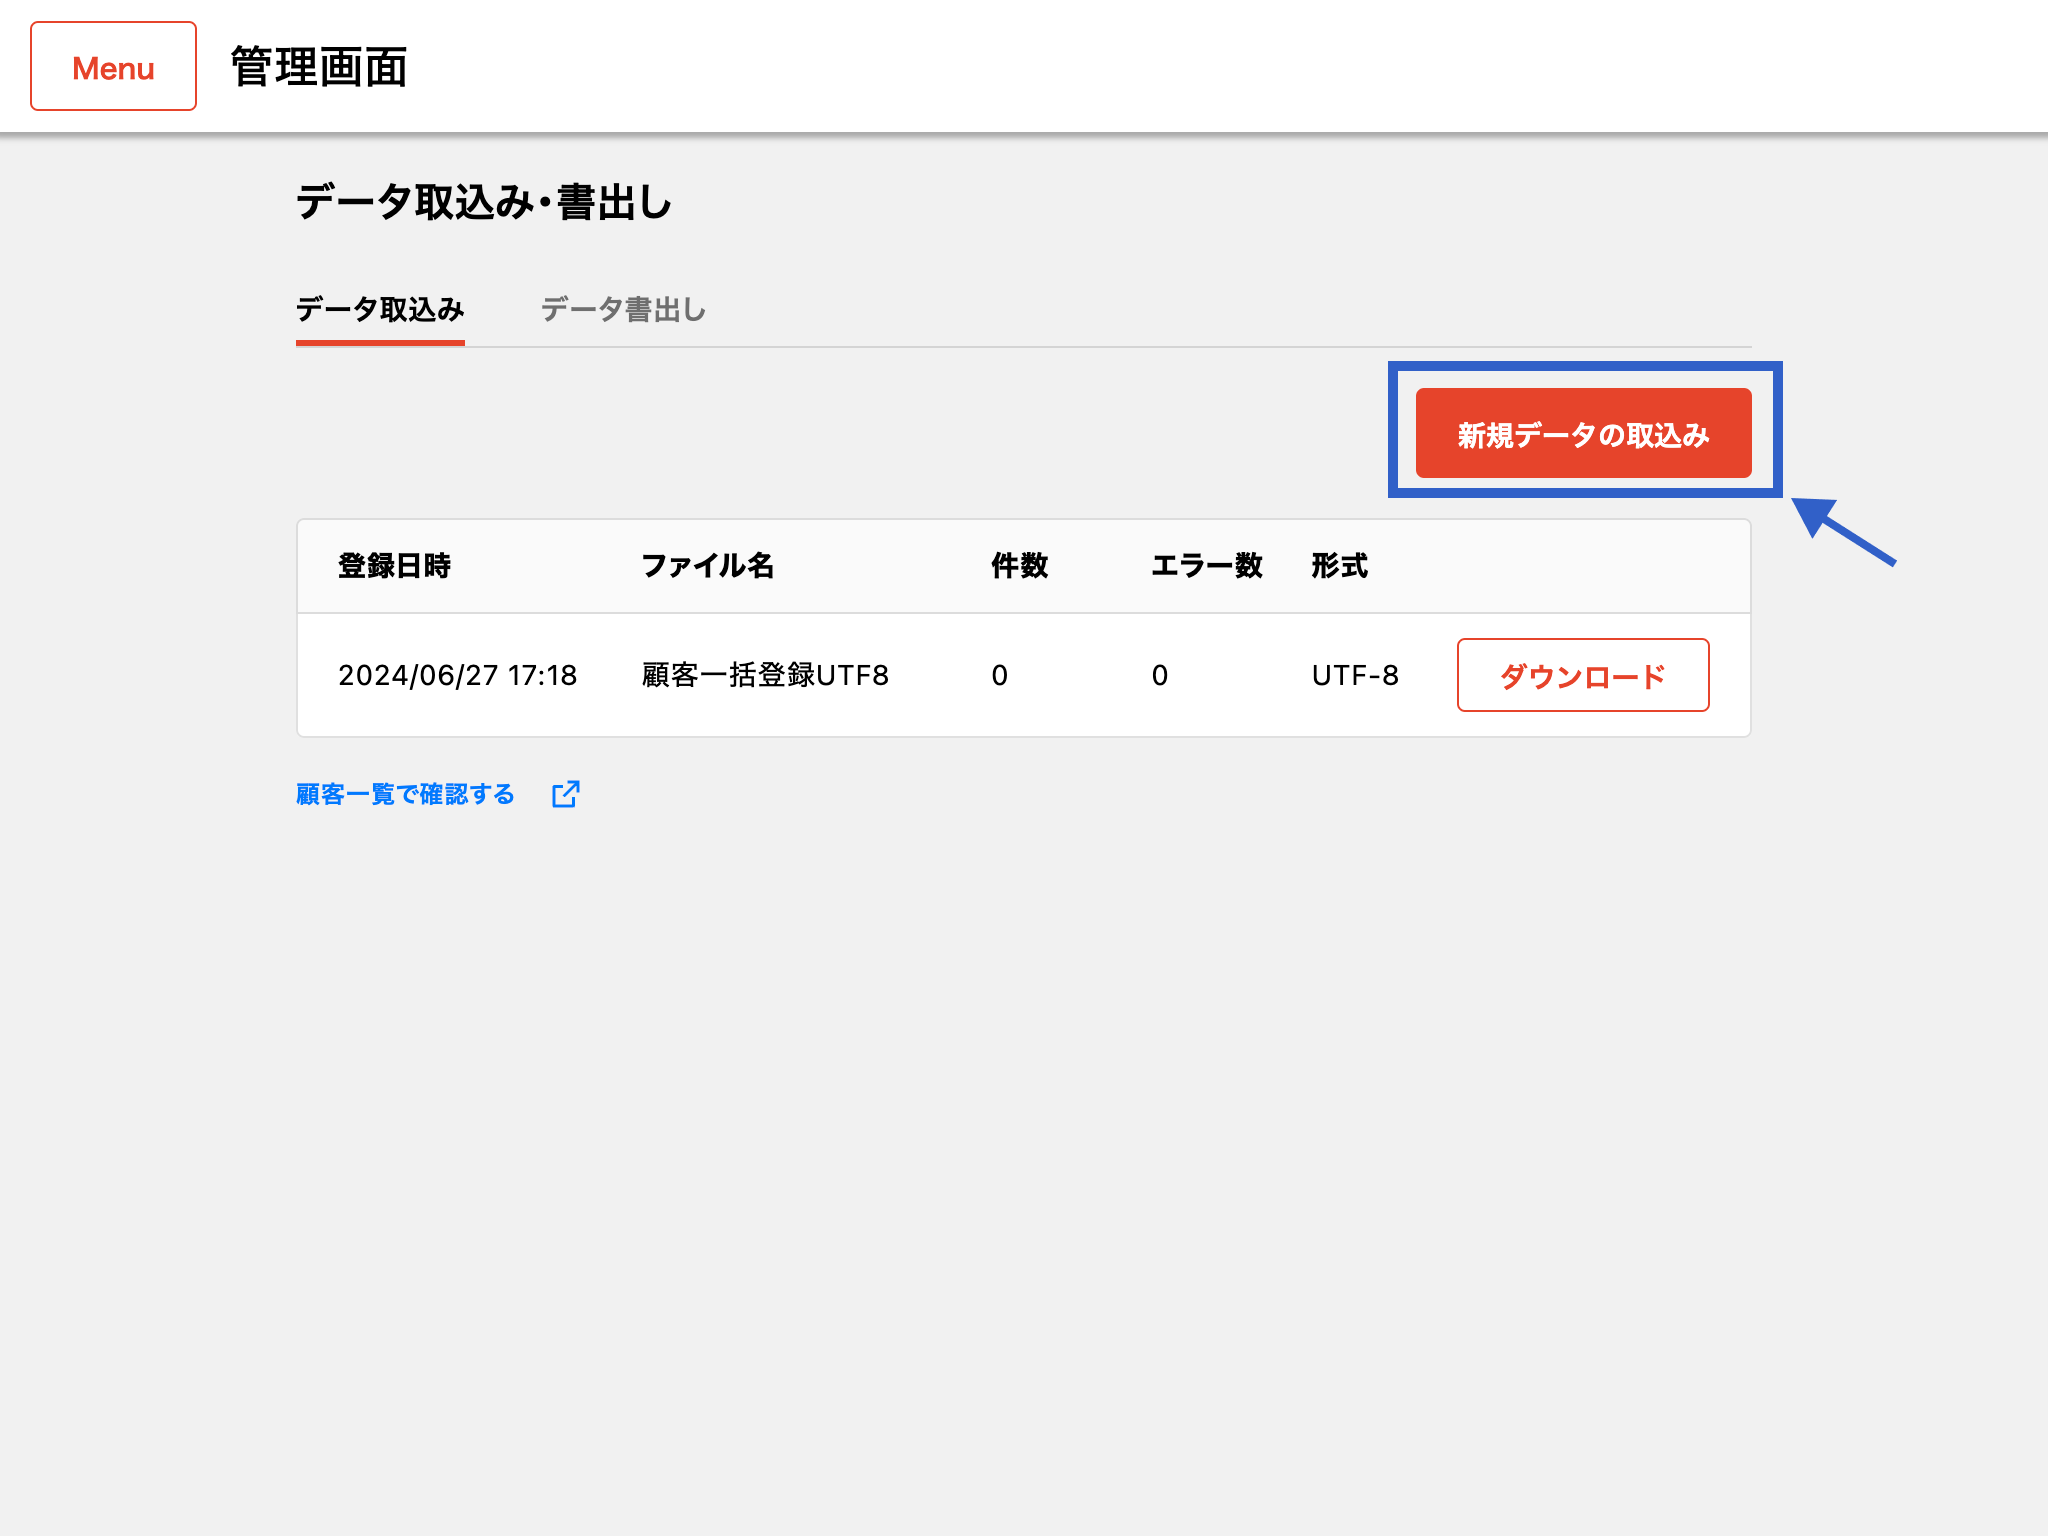Switch to the データ書出し tab
Viewport: 2048px width, 1536px height.
623,310
